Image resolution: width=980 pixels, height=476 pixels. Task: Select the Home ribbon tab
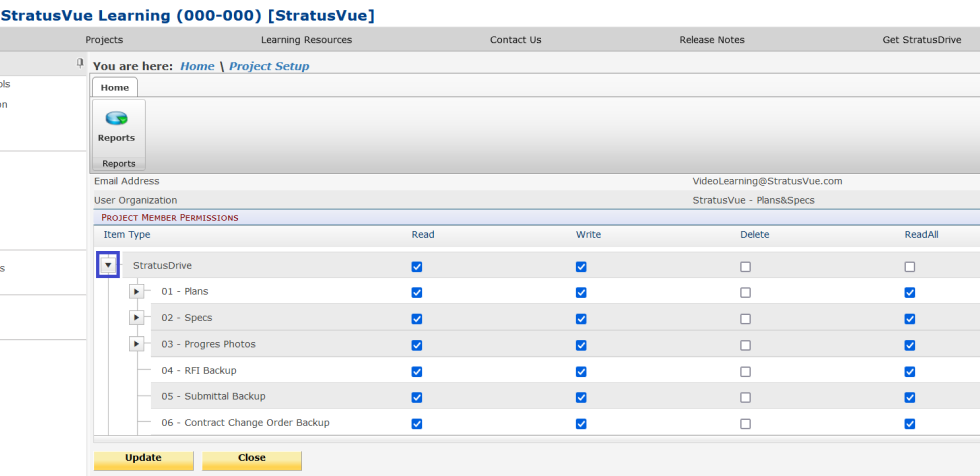(114, 87)
